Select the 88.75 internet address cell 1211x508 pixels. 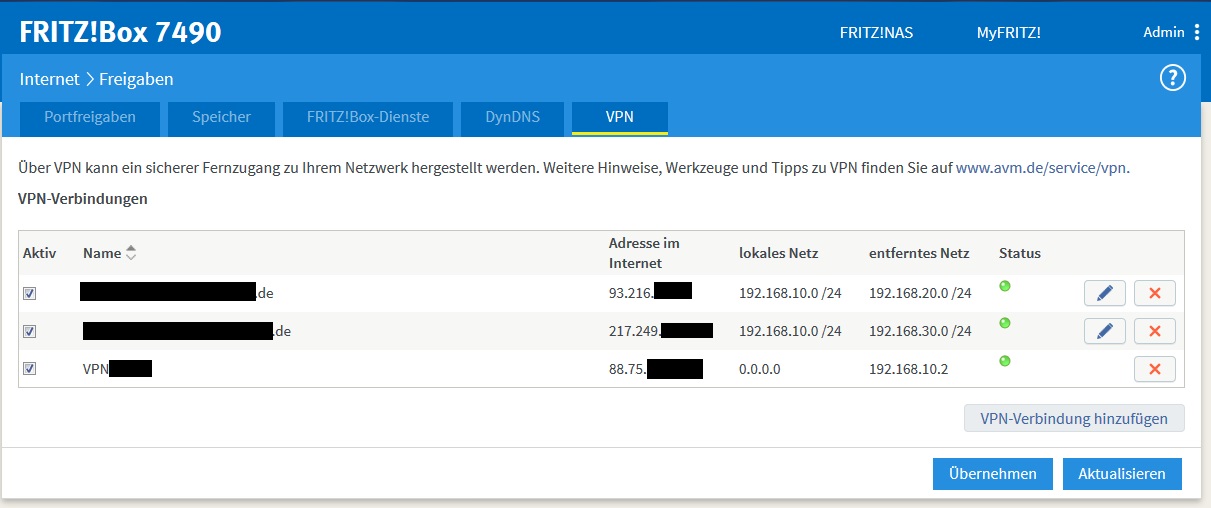(656, 369)
